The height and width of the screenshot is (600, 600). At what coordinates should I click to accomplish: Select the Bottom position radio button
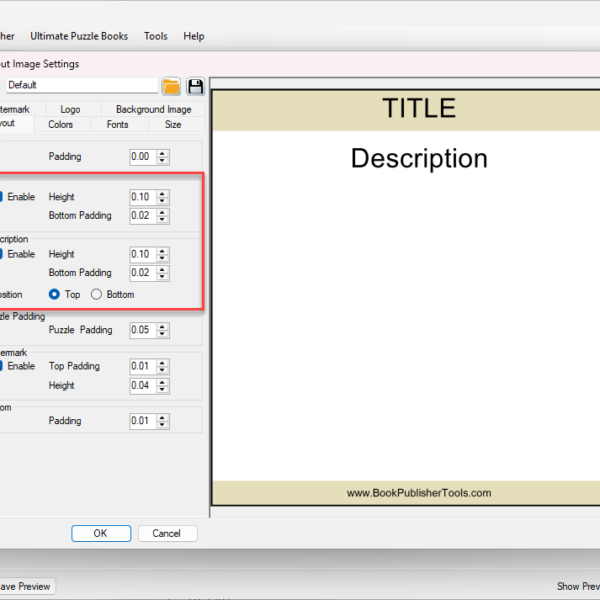[97, 295]
